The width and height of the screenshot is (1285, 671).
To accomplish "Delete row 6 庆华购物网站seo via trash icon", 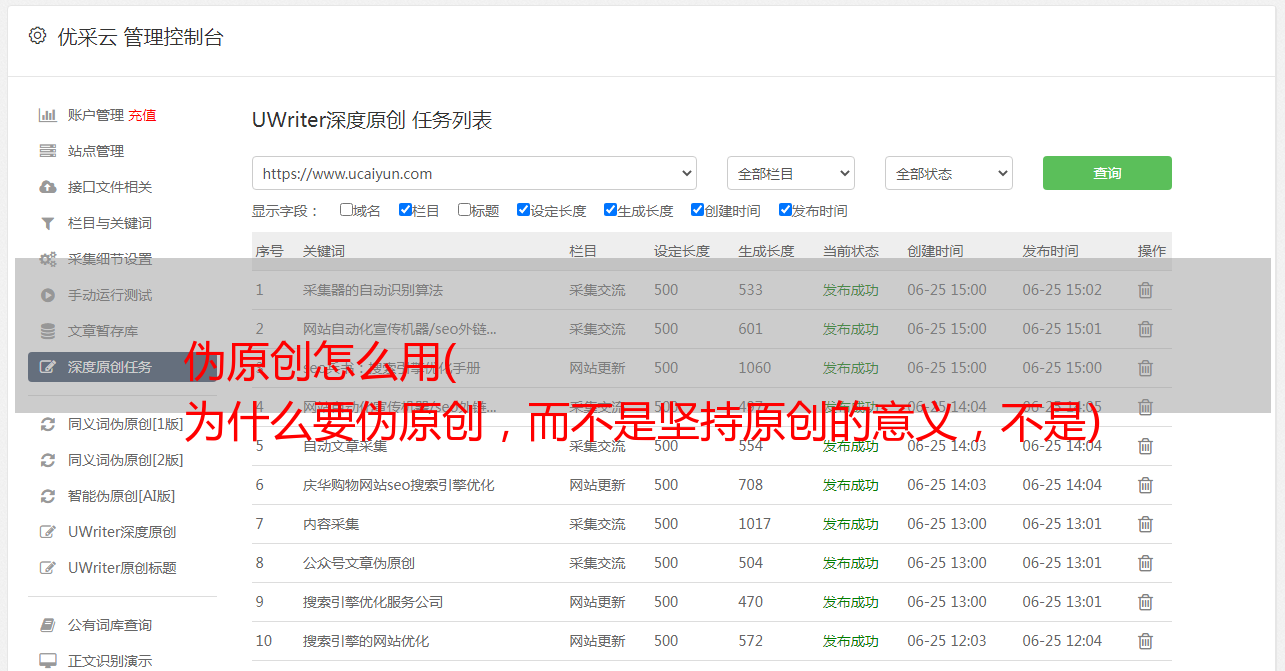I will tap(1145, 485).
